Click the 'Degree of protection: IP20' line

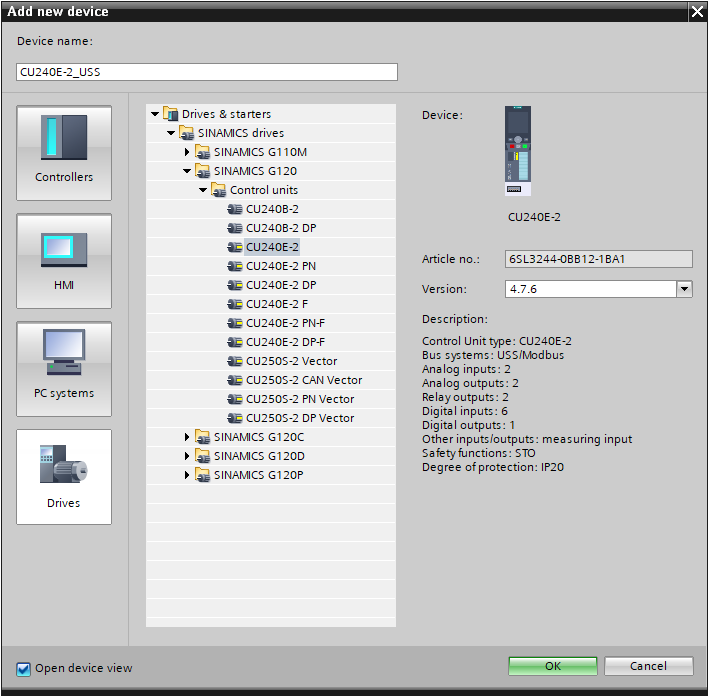493,467
